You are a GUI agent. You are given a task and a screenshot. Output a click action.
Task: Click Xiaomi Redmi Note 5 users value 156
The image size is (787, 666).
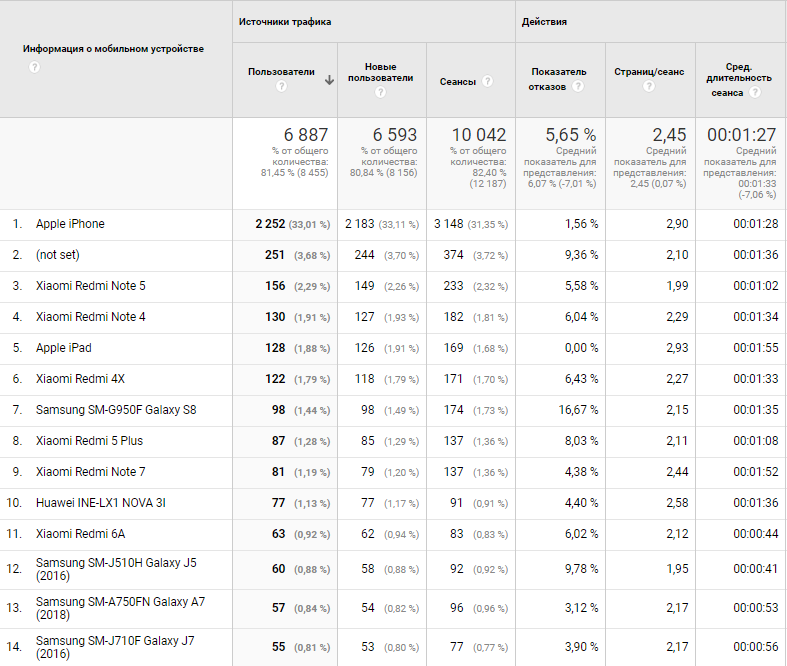[275, 286]
